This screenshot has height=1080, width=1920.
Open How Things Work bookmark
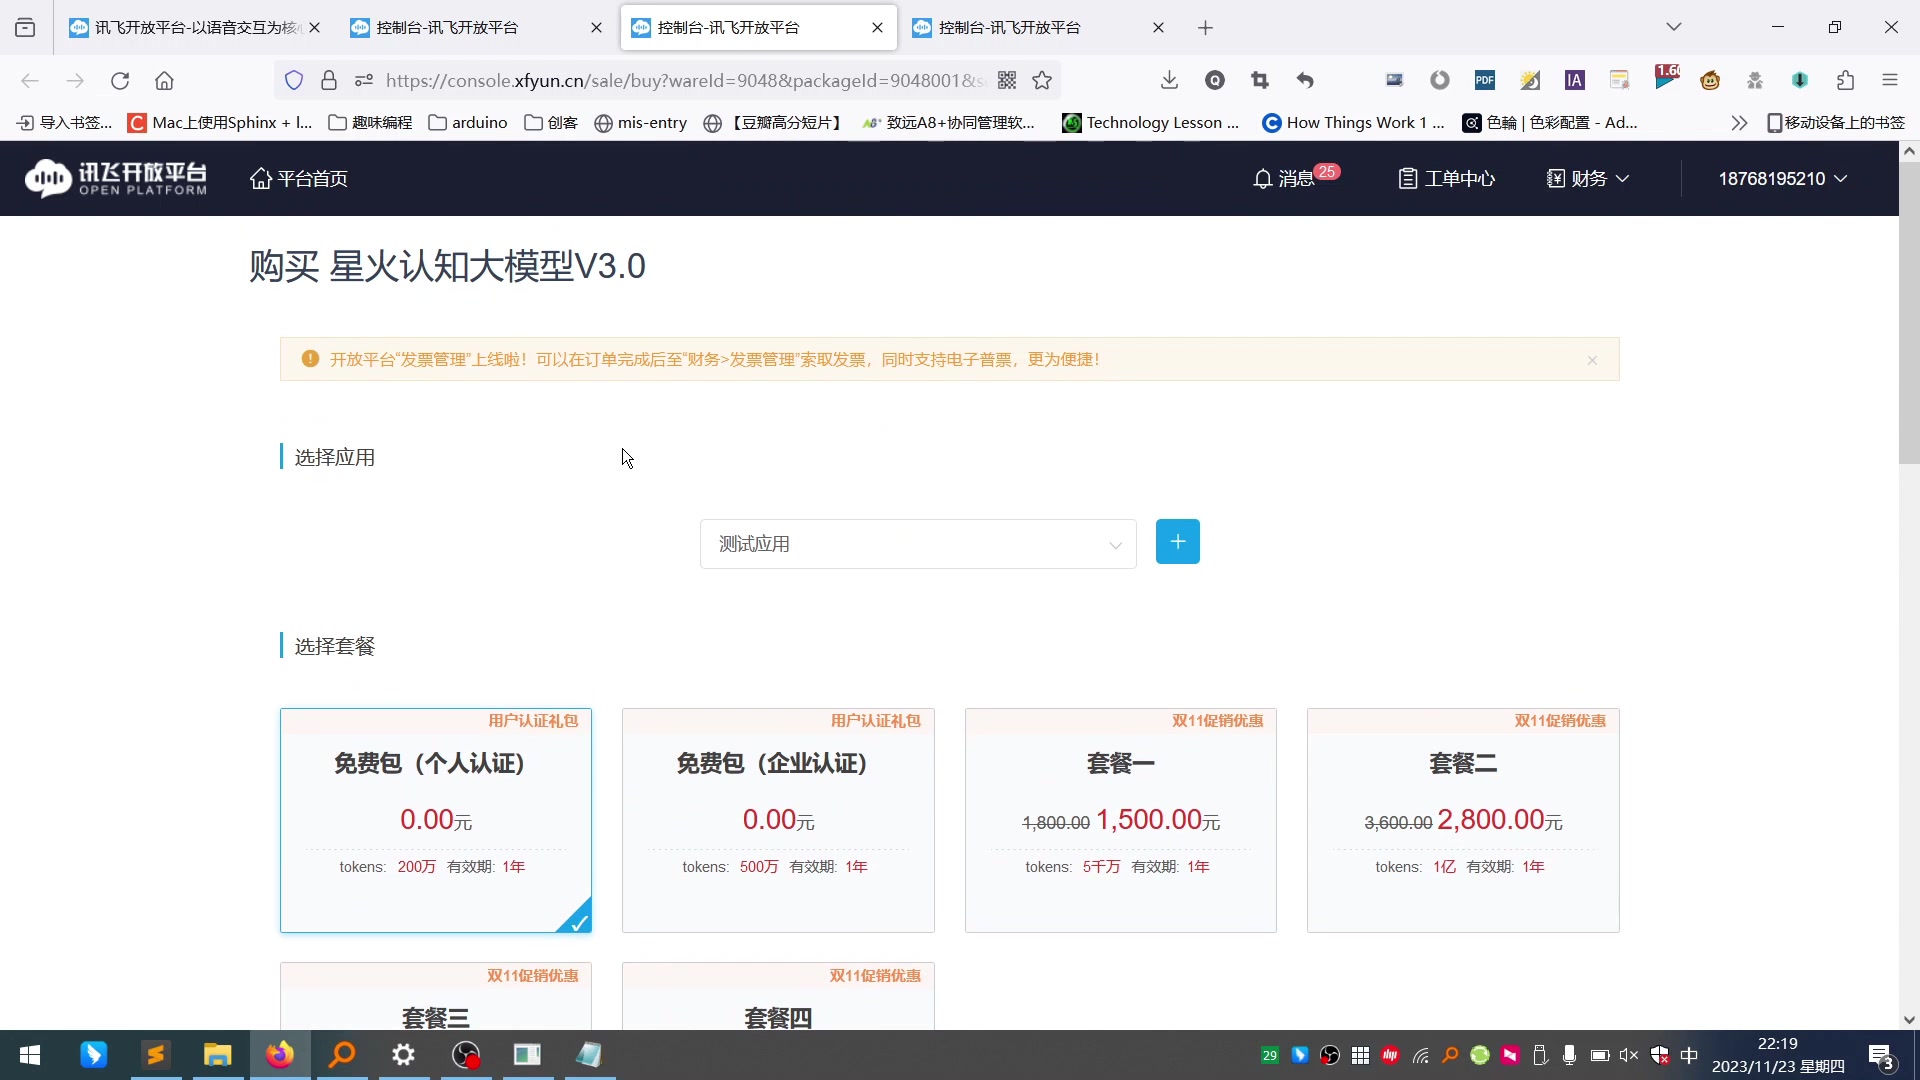(1354, 123)
